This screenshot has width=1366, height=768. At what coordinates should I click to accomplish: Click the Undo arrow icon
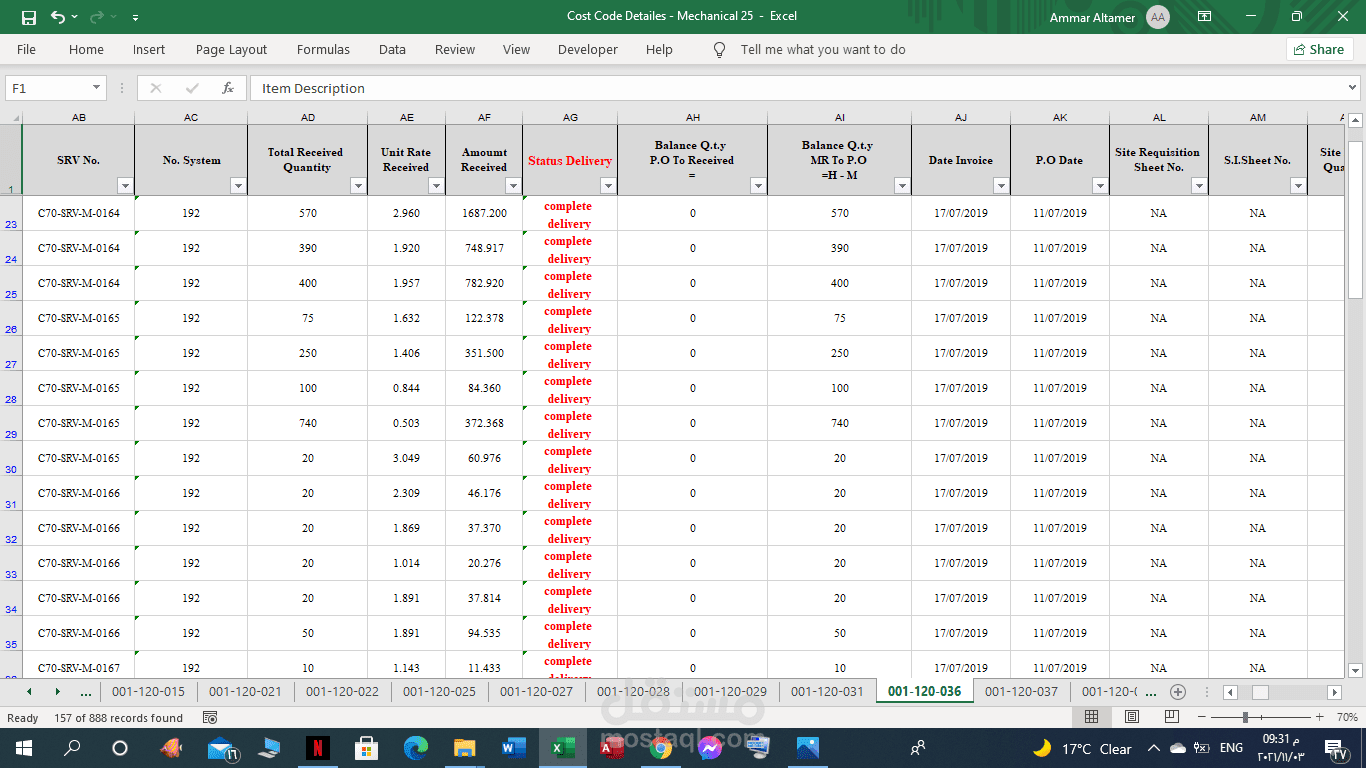click(x=58, y=17)
